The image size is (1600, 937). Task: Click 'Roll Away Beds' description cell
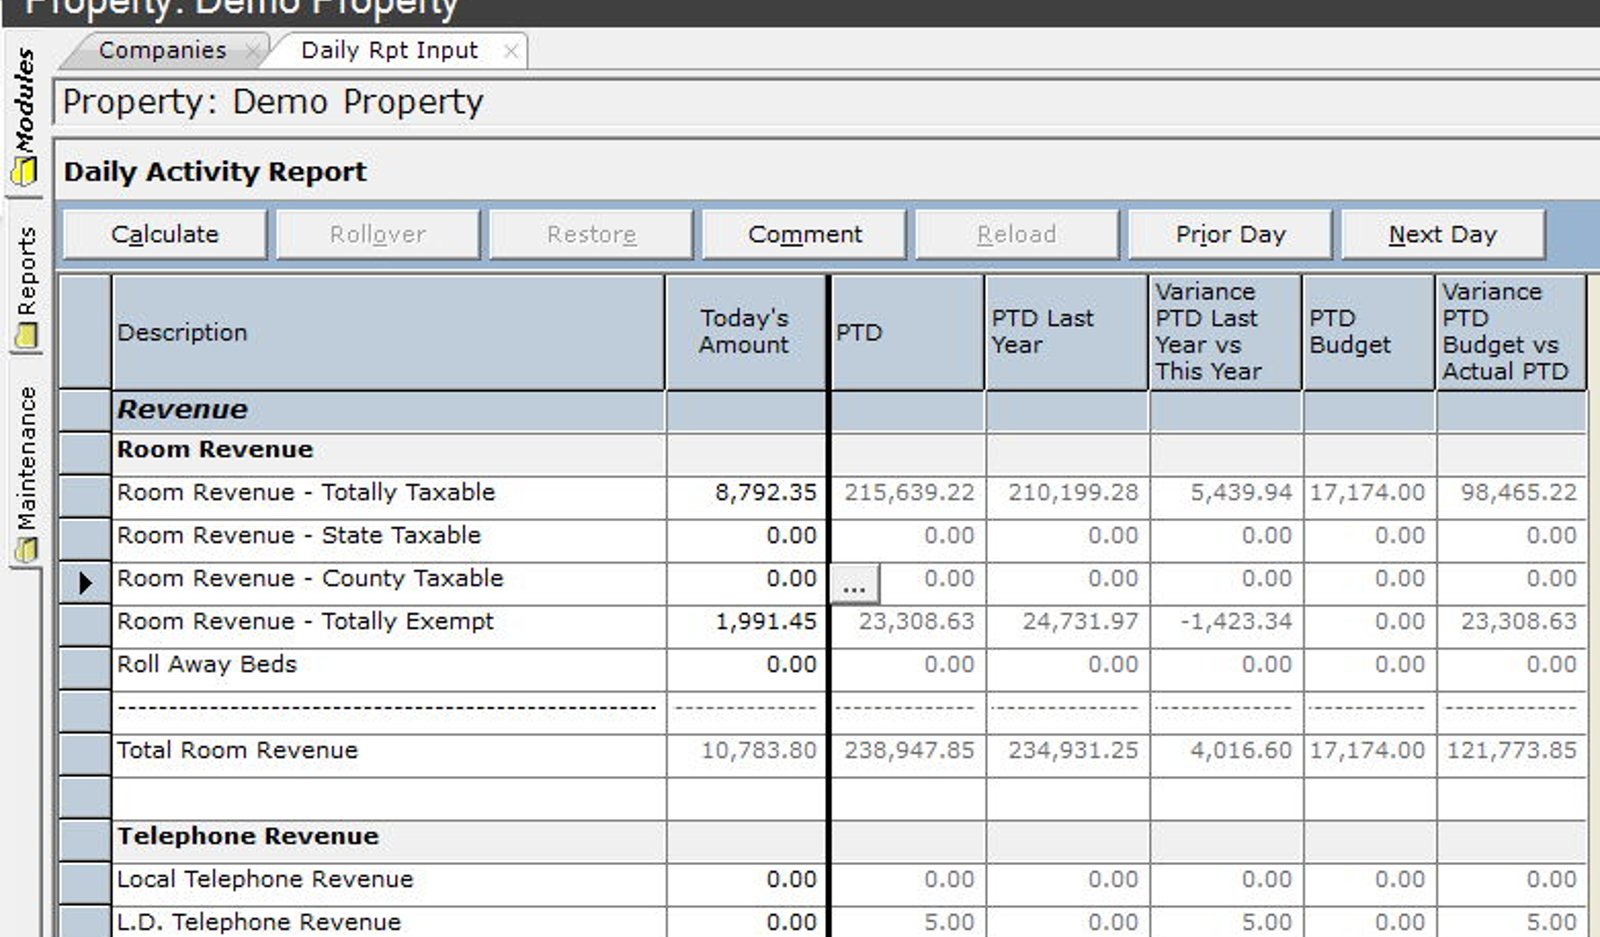(x=388, y=669)
